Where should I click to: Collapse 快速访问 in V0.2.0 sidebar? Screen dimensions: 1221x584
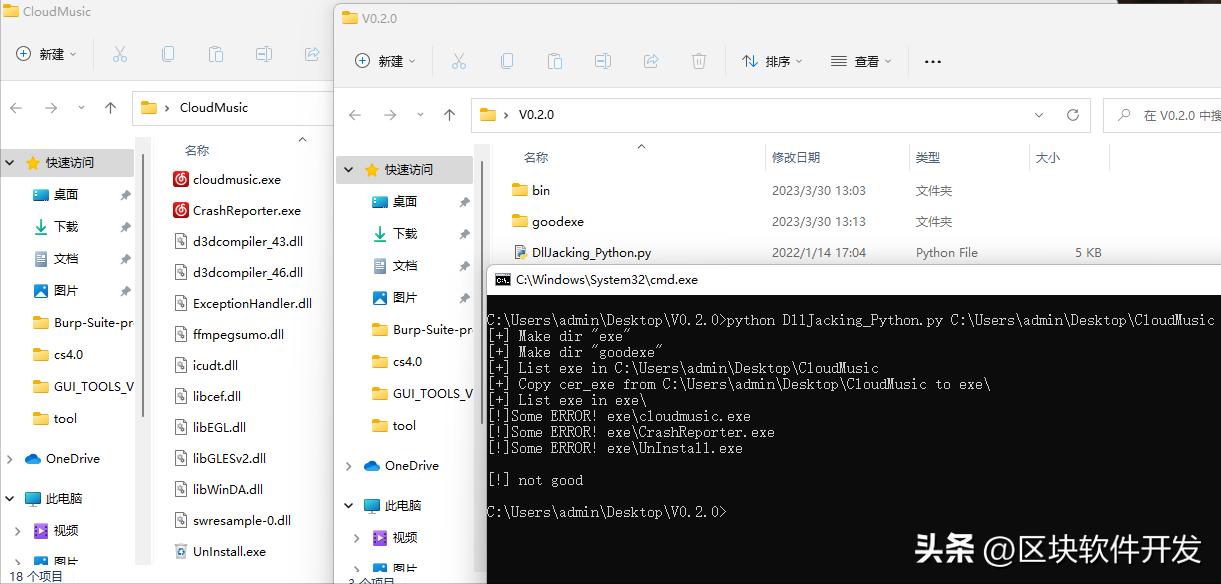(349, 170)
